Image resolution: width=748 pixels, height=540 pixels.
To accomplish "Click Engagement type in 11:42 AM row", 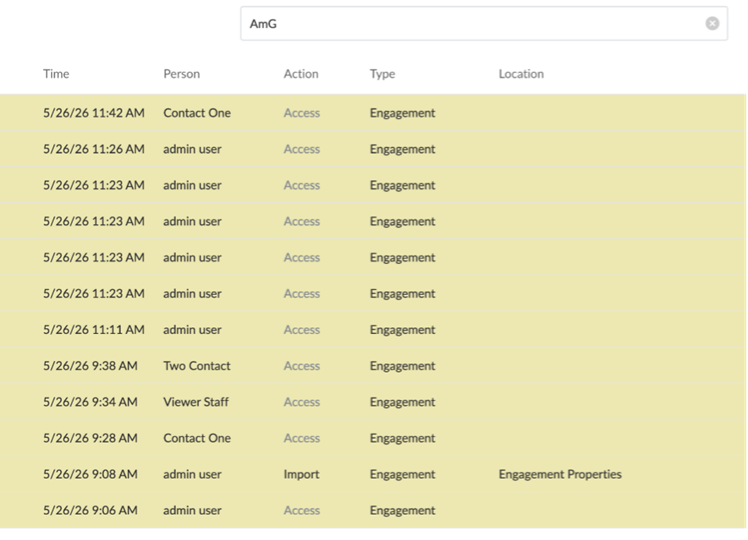I will click(x=402, y=114).
